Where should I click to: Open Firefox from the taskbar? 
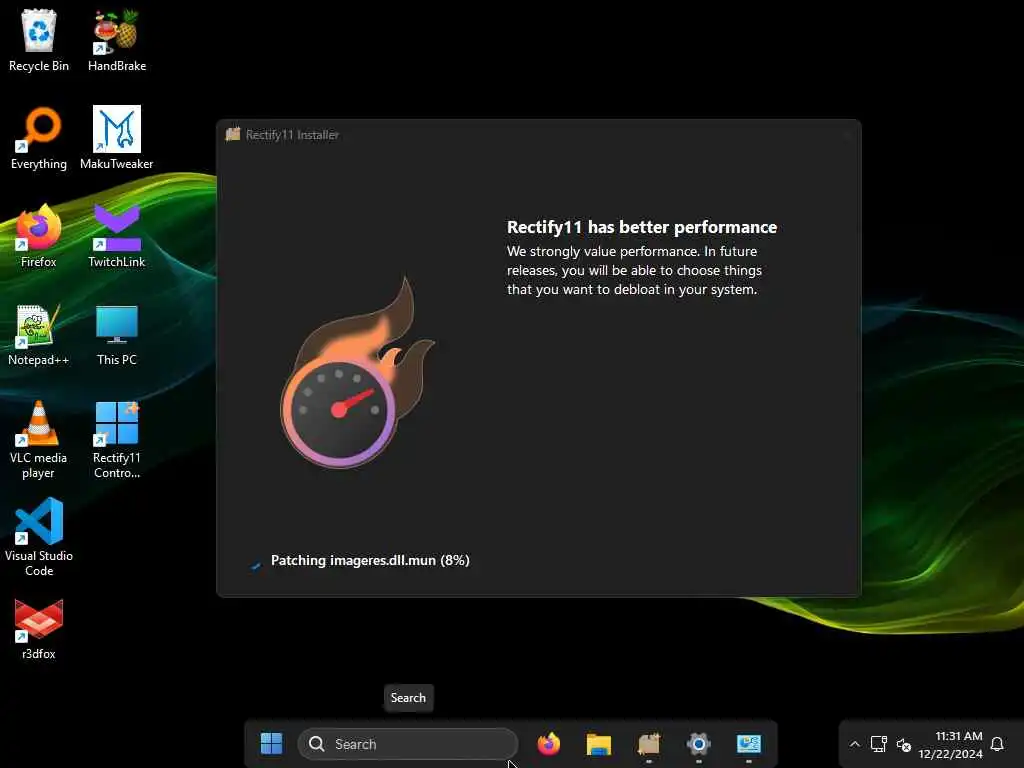(549, 744)
